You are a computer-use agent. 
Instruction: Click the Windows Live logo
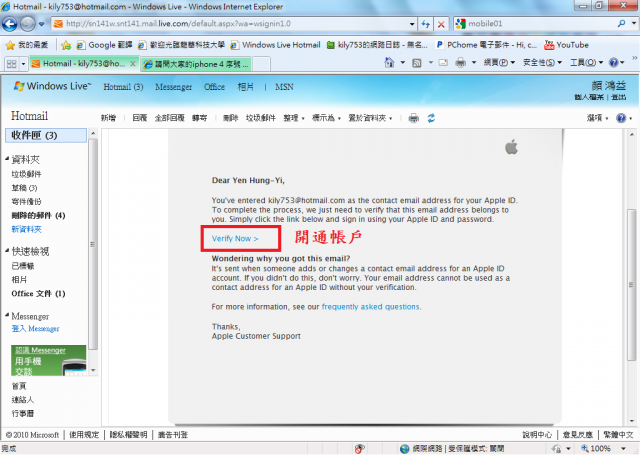pyautogui.click(x=52, y=86)
